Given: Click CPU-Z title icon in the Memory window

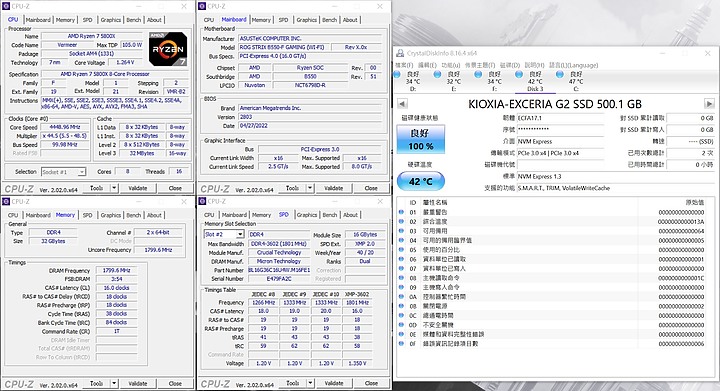Looking at the screenshot, I should [x=6, y=201].
